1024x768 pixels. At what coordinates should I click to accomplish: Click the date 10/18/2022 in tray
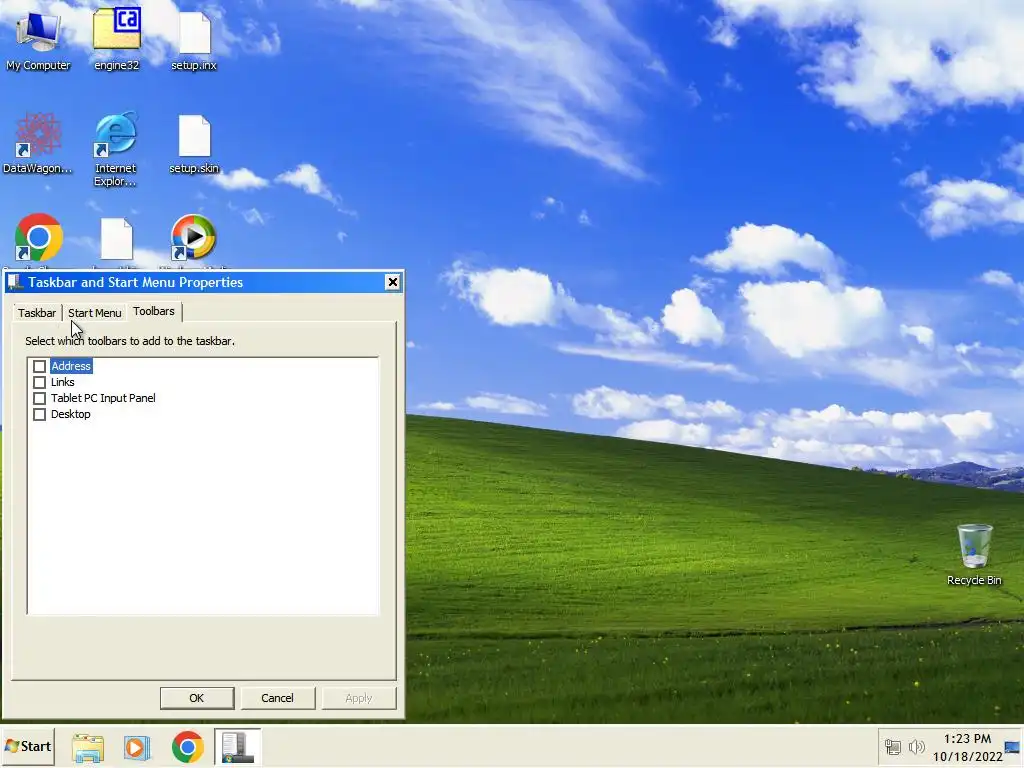[967, 756]
